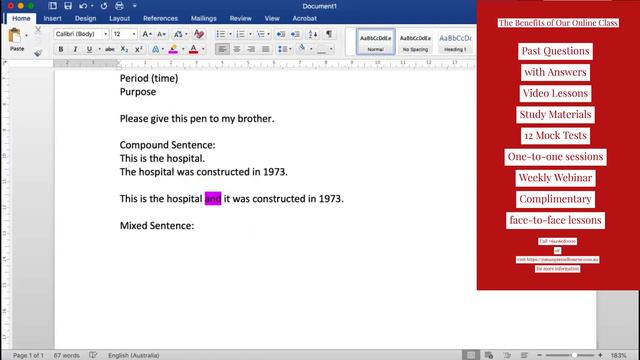Click the spelling proofing icon in status bar
Screen dimensions: 640x360
click(x=93, y=355)
